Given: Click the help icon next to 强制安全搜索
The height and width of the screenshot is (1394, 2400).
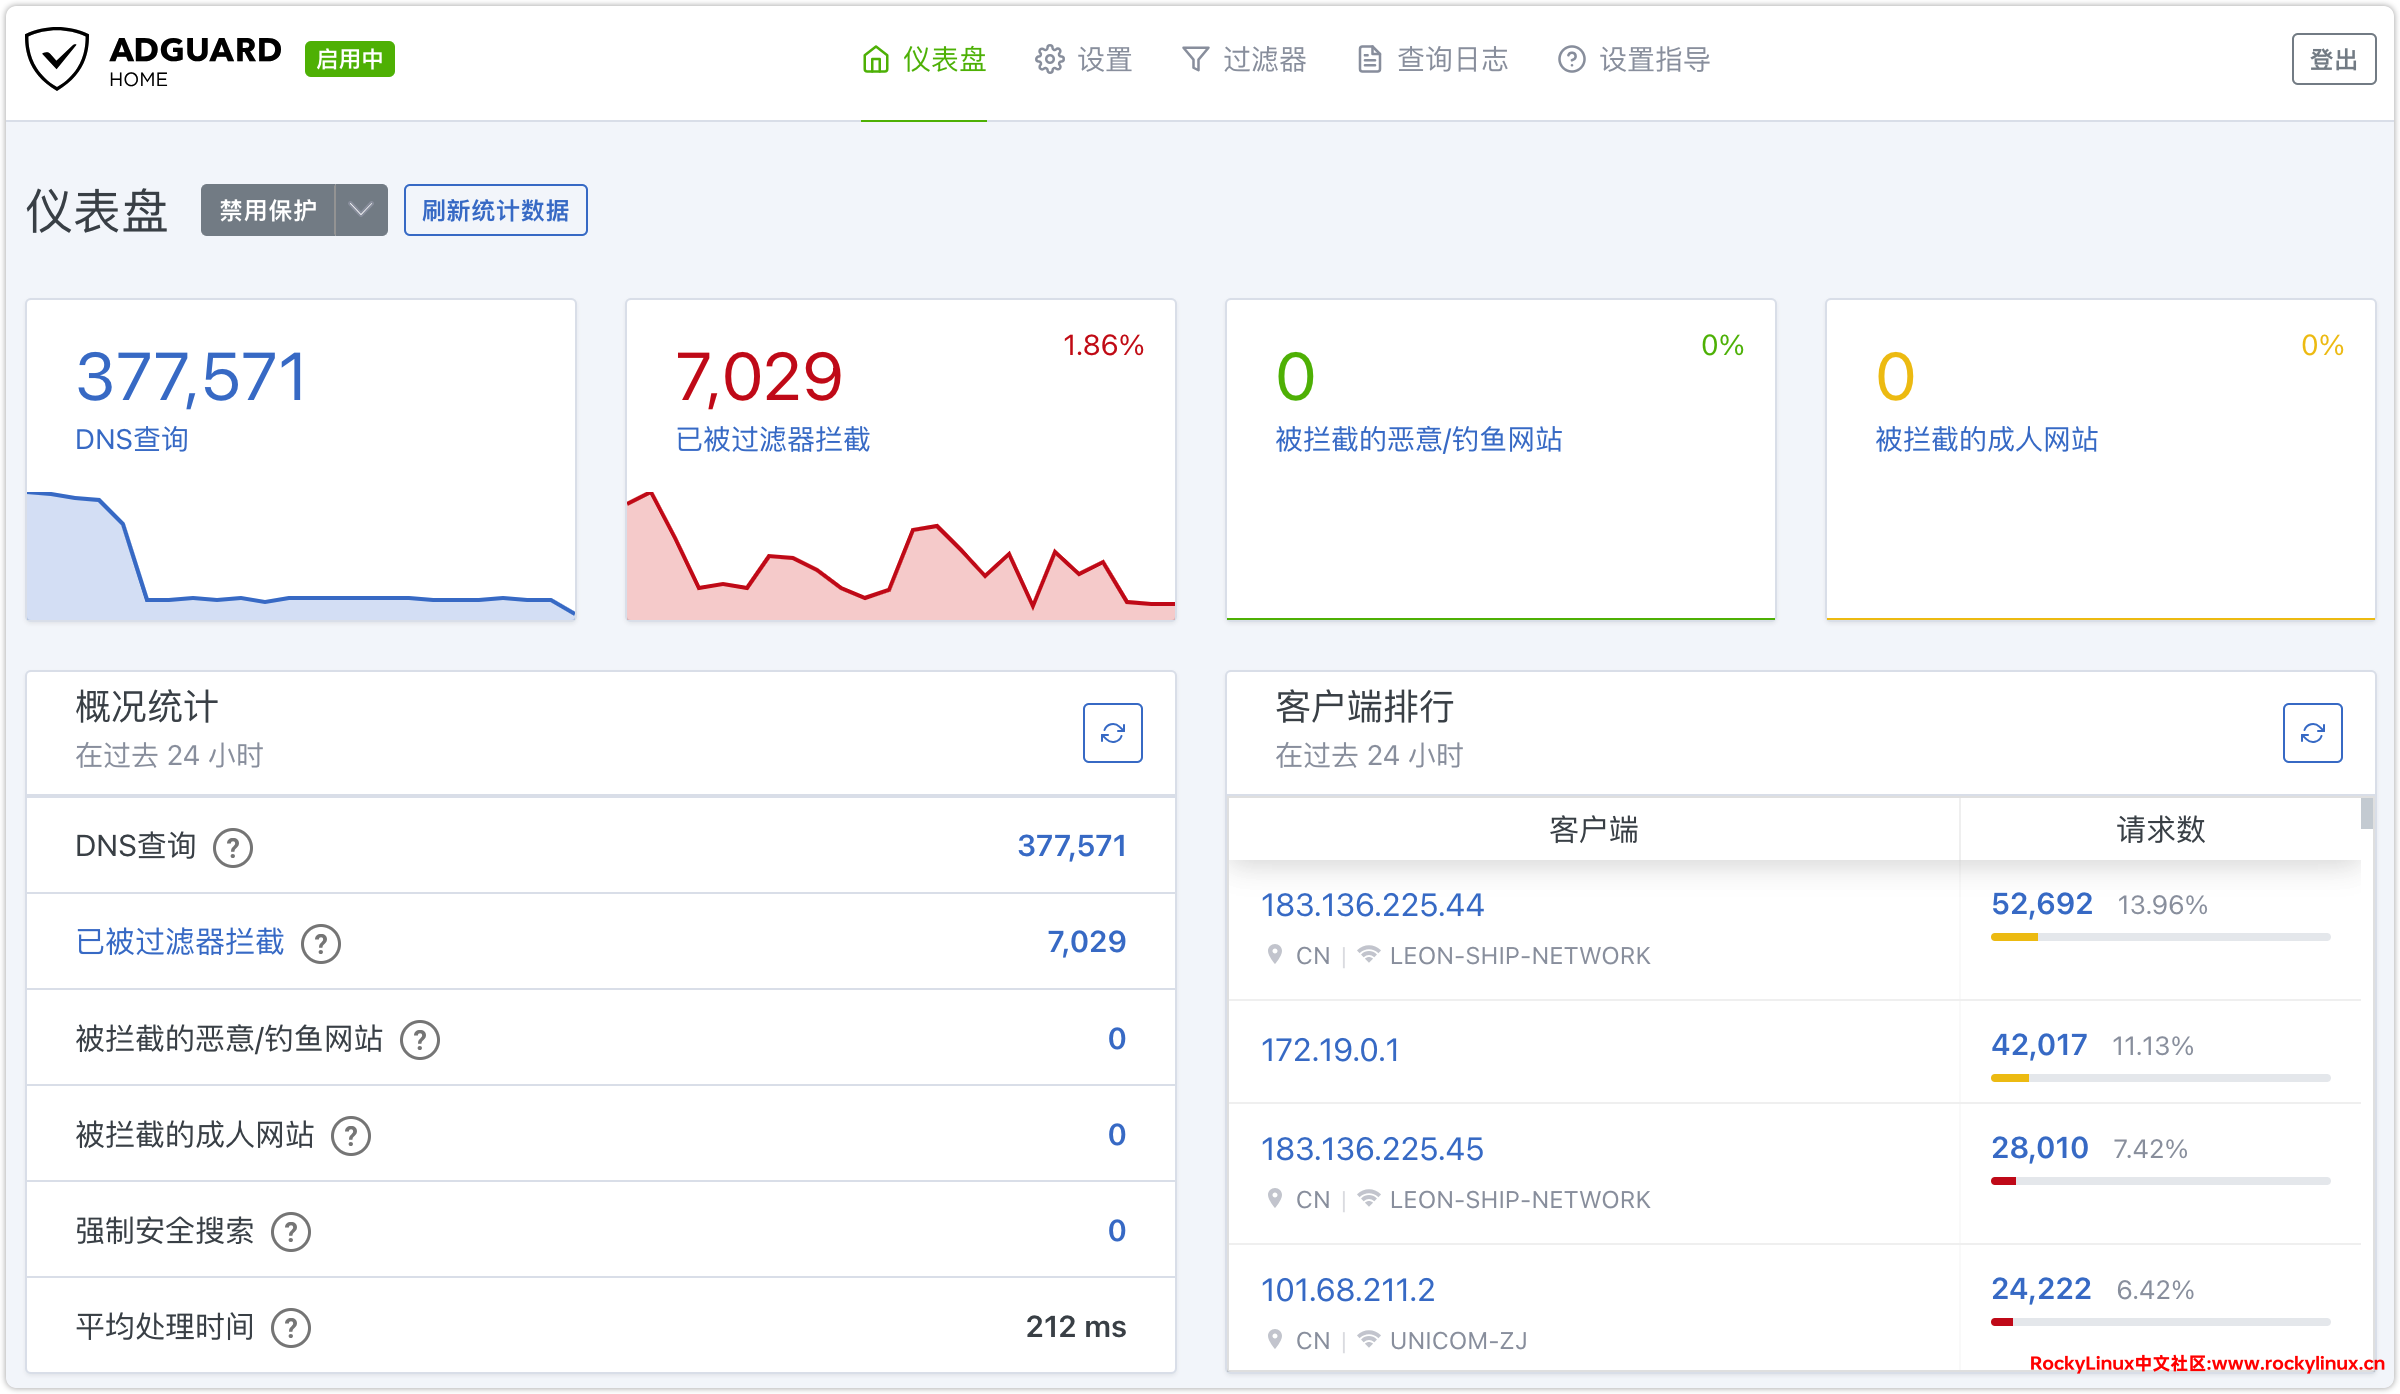Looking at the screenshot, I should tap(291, 1232).
